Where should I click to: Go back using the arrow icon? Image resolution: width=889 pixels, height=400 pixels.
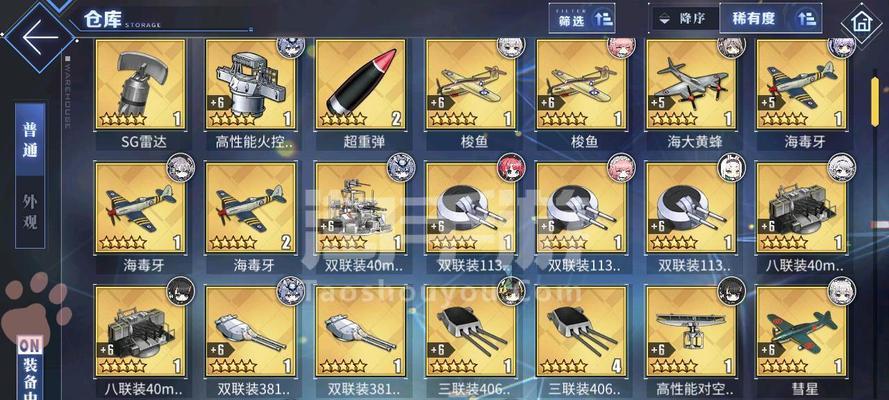39,37
